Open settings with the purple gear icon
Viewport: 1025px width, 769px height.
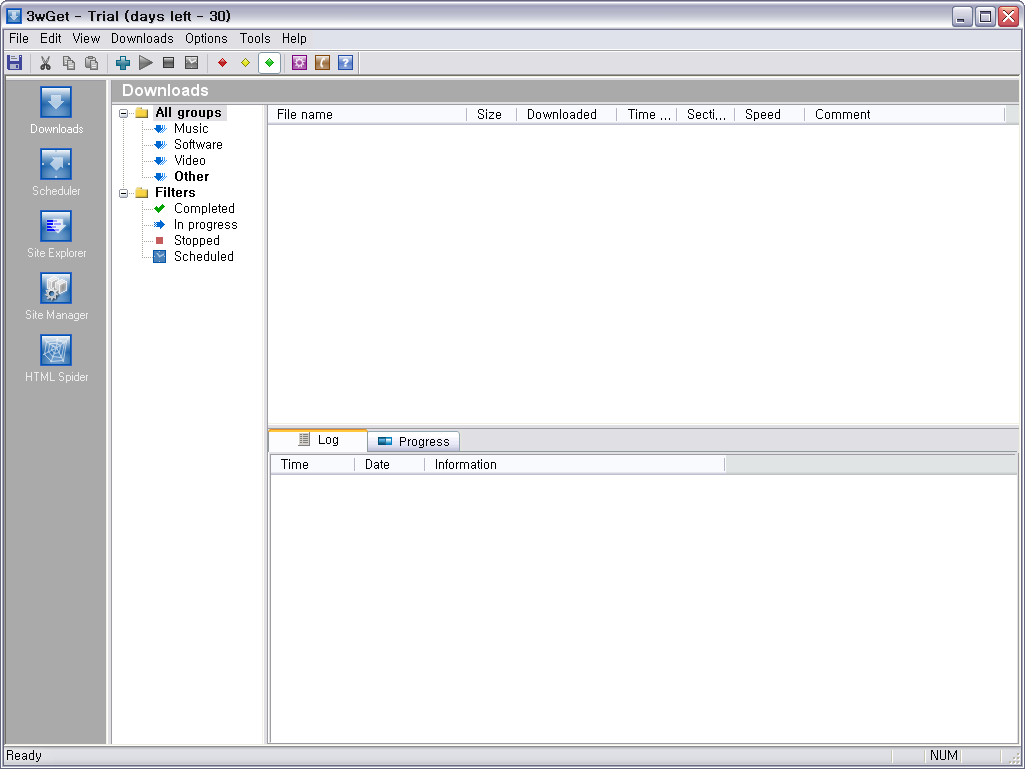click(299, 63)
